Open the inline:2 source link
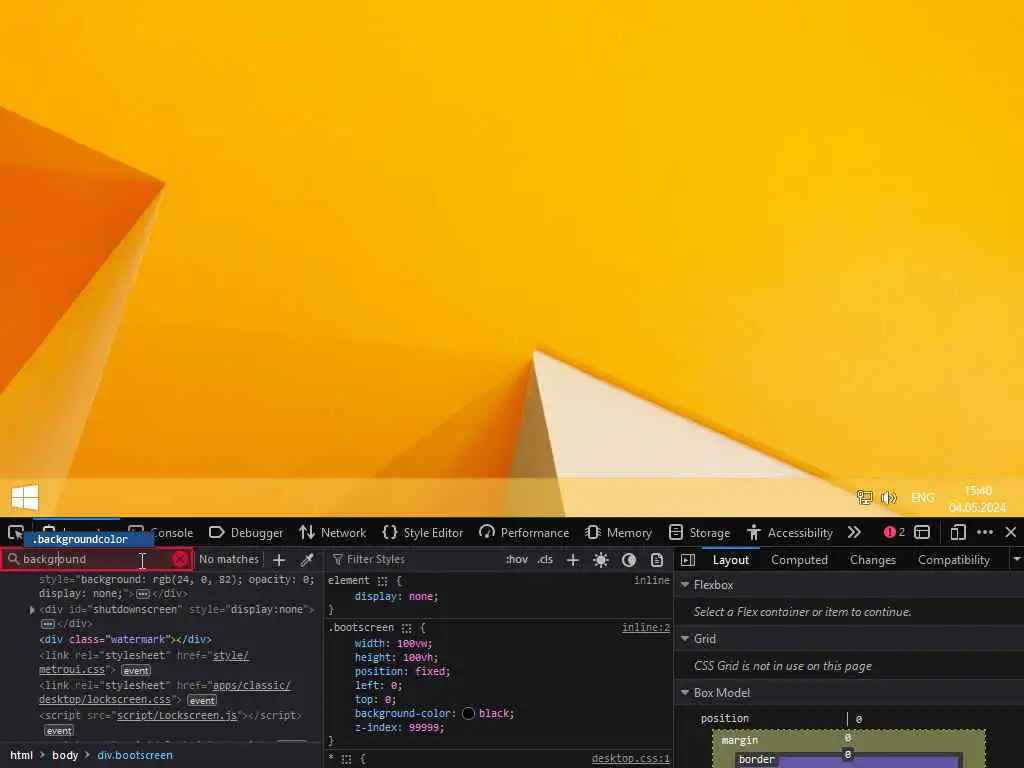This screenshot has height=768, width=1024. [x=645, y=628]
